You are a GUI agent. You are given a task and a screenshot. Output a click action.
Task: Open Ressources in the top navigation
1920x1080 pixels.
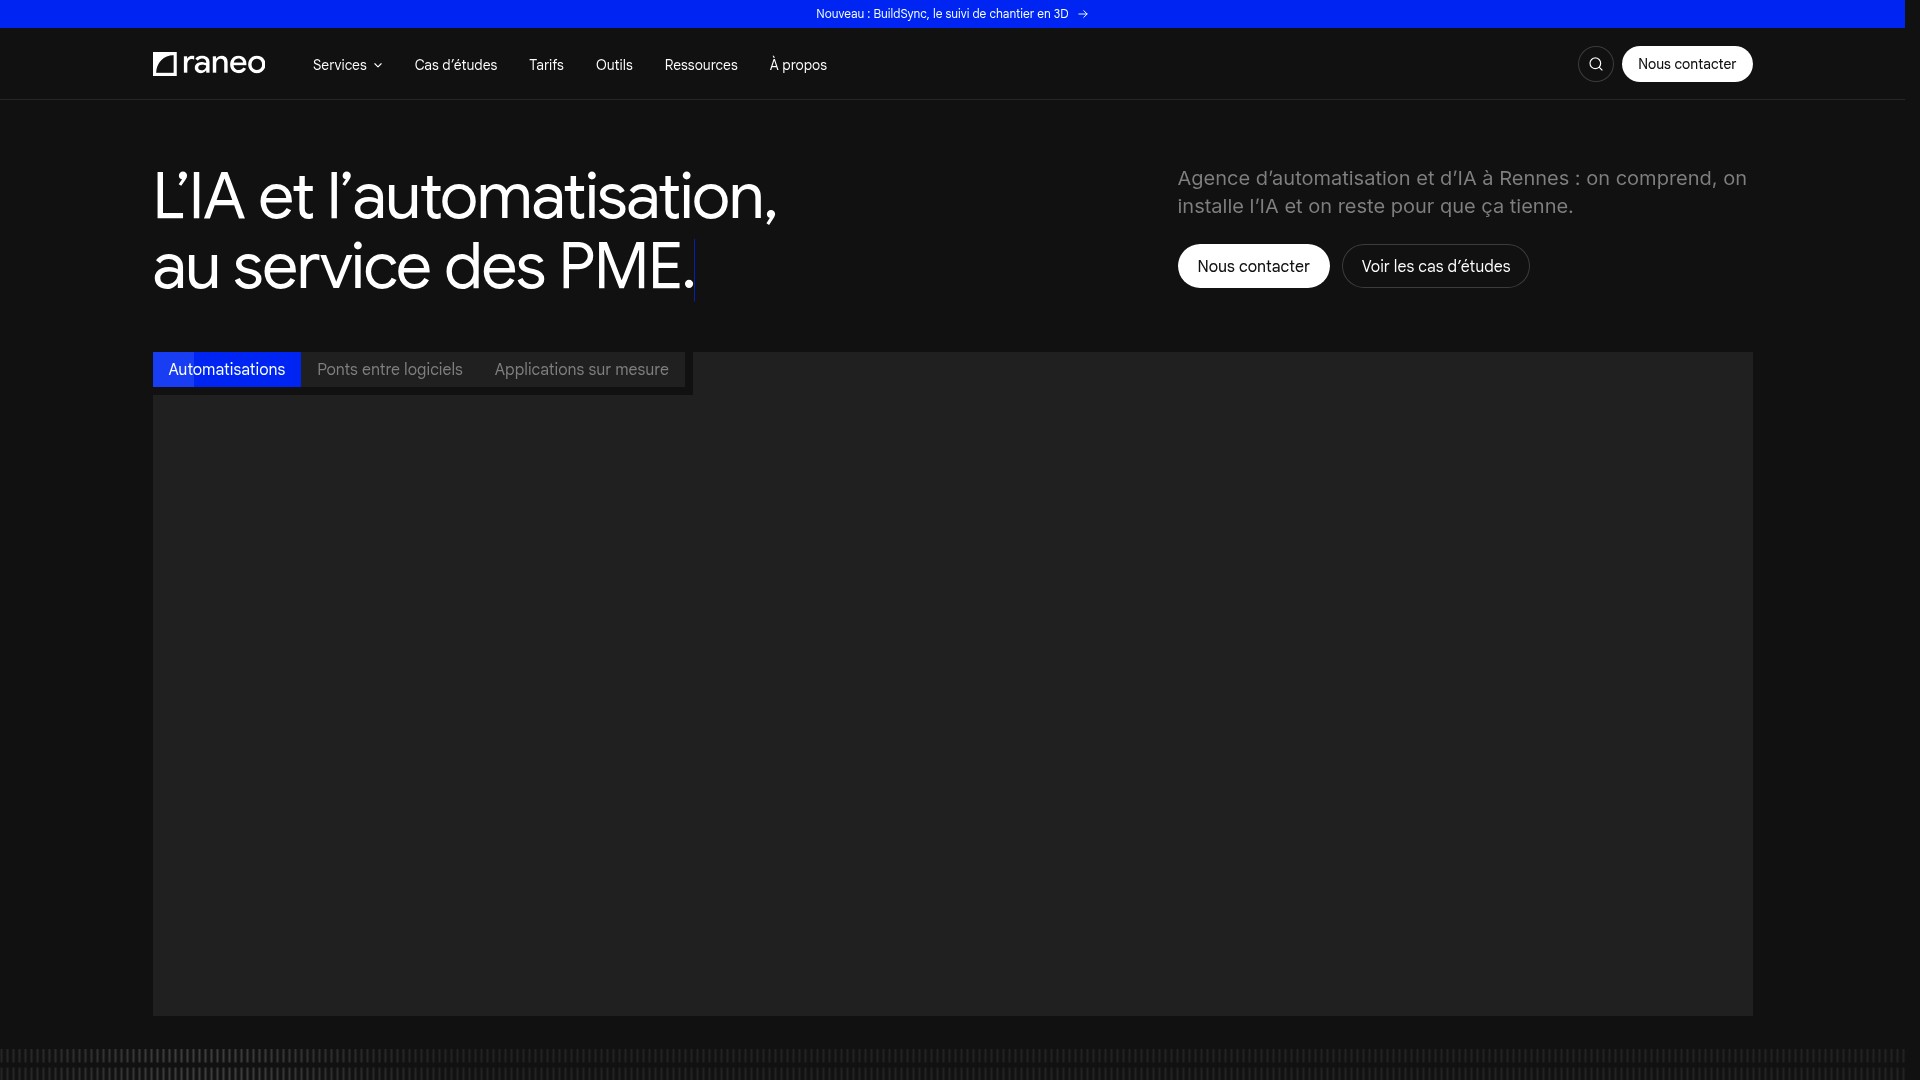(x=701, y=65)
